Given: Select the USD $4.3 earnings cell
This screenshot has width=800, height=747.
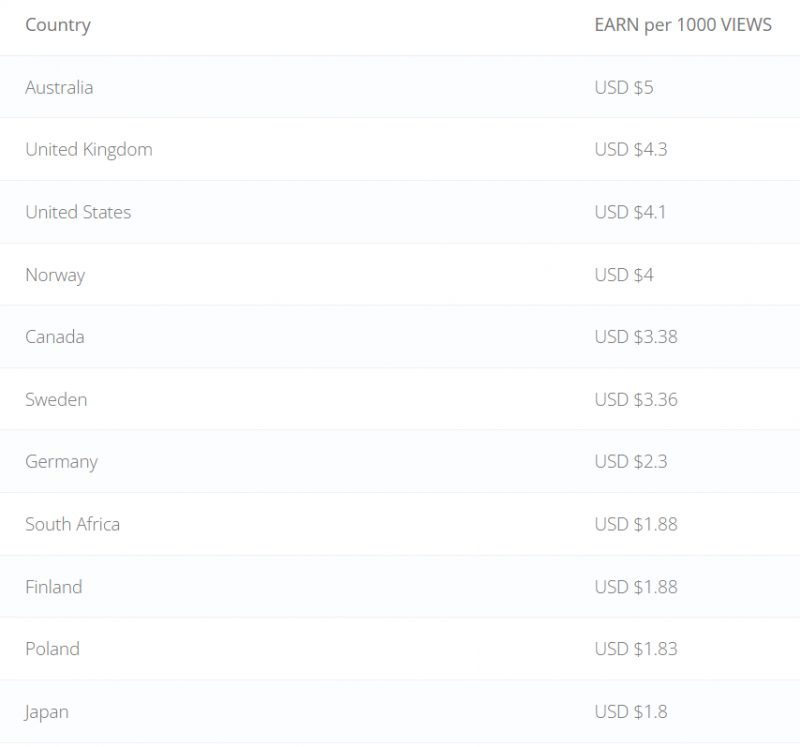Looking at the screenshot, I should click(631, 149).
